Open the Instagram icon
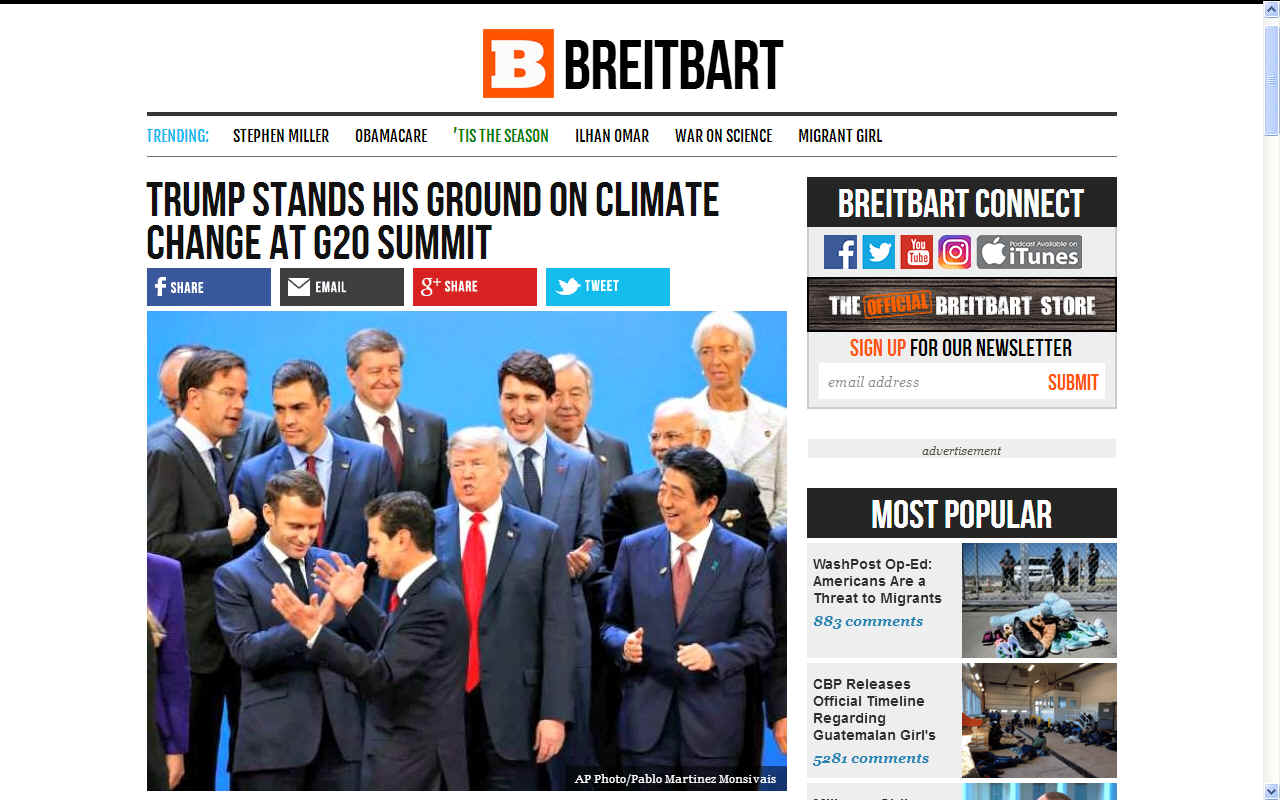This screenshot has width=1280, height=800. pos(954,252)
